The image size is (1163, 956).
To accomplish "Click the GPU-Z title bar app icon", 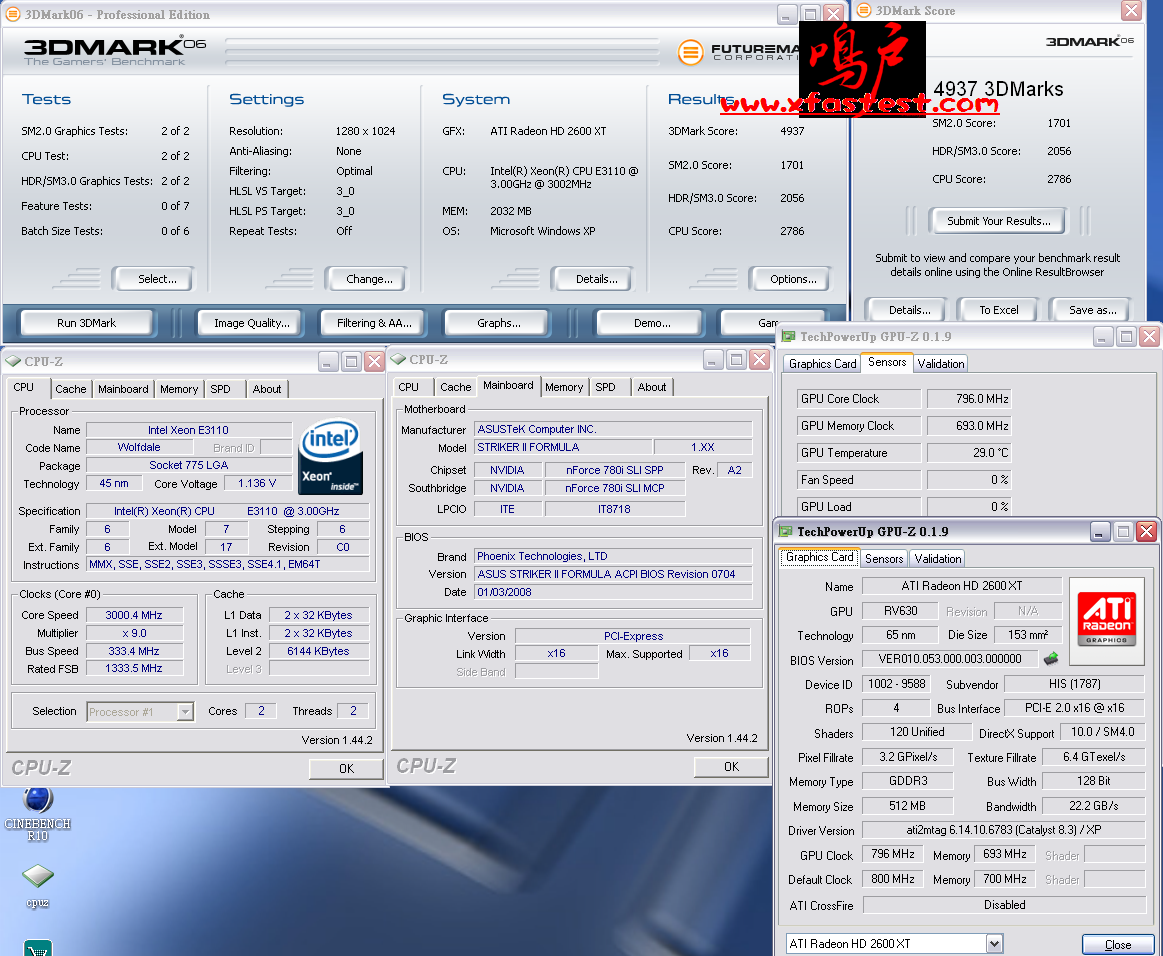I will [x=786, y=531].
